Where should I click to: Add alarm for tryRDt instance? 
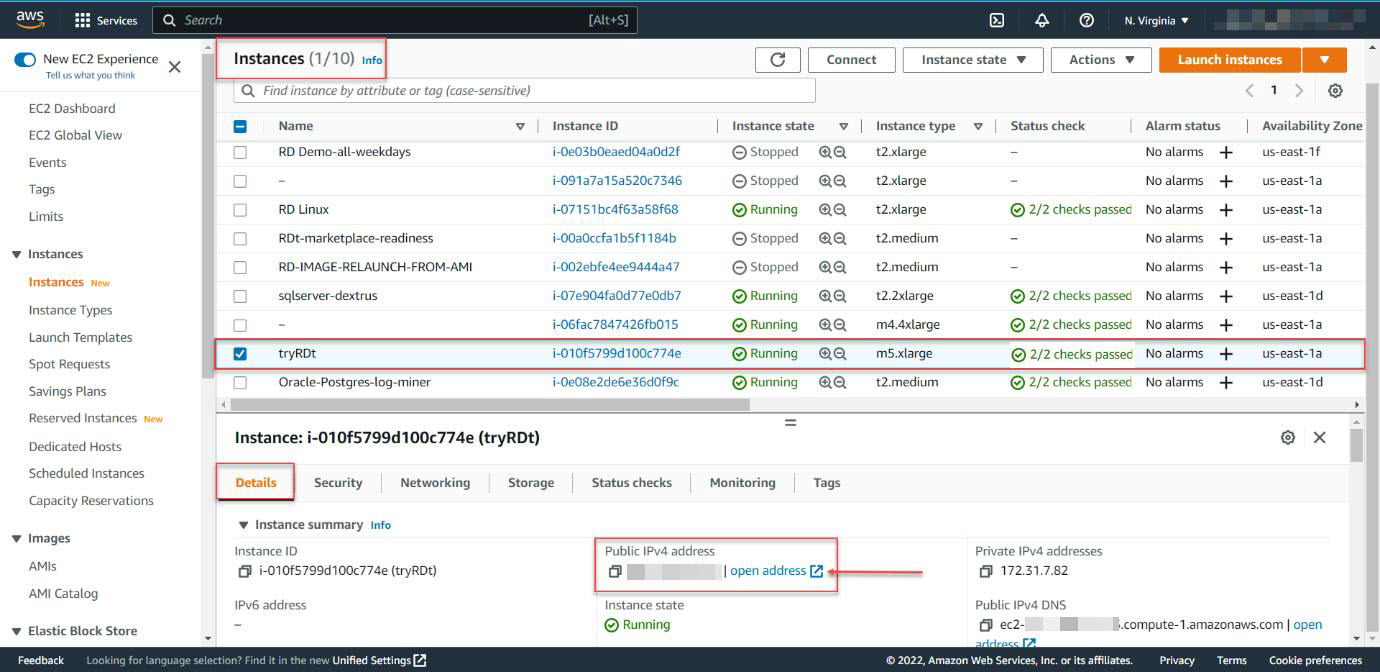click(x=1226, y=354)
